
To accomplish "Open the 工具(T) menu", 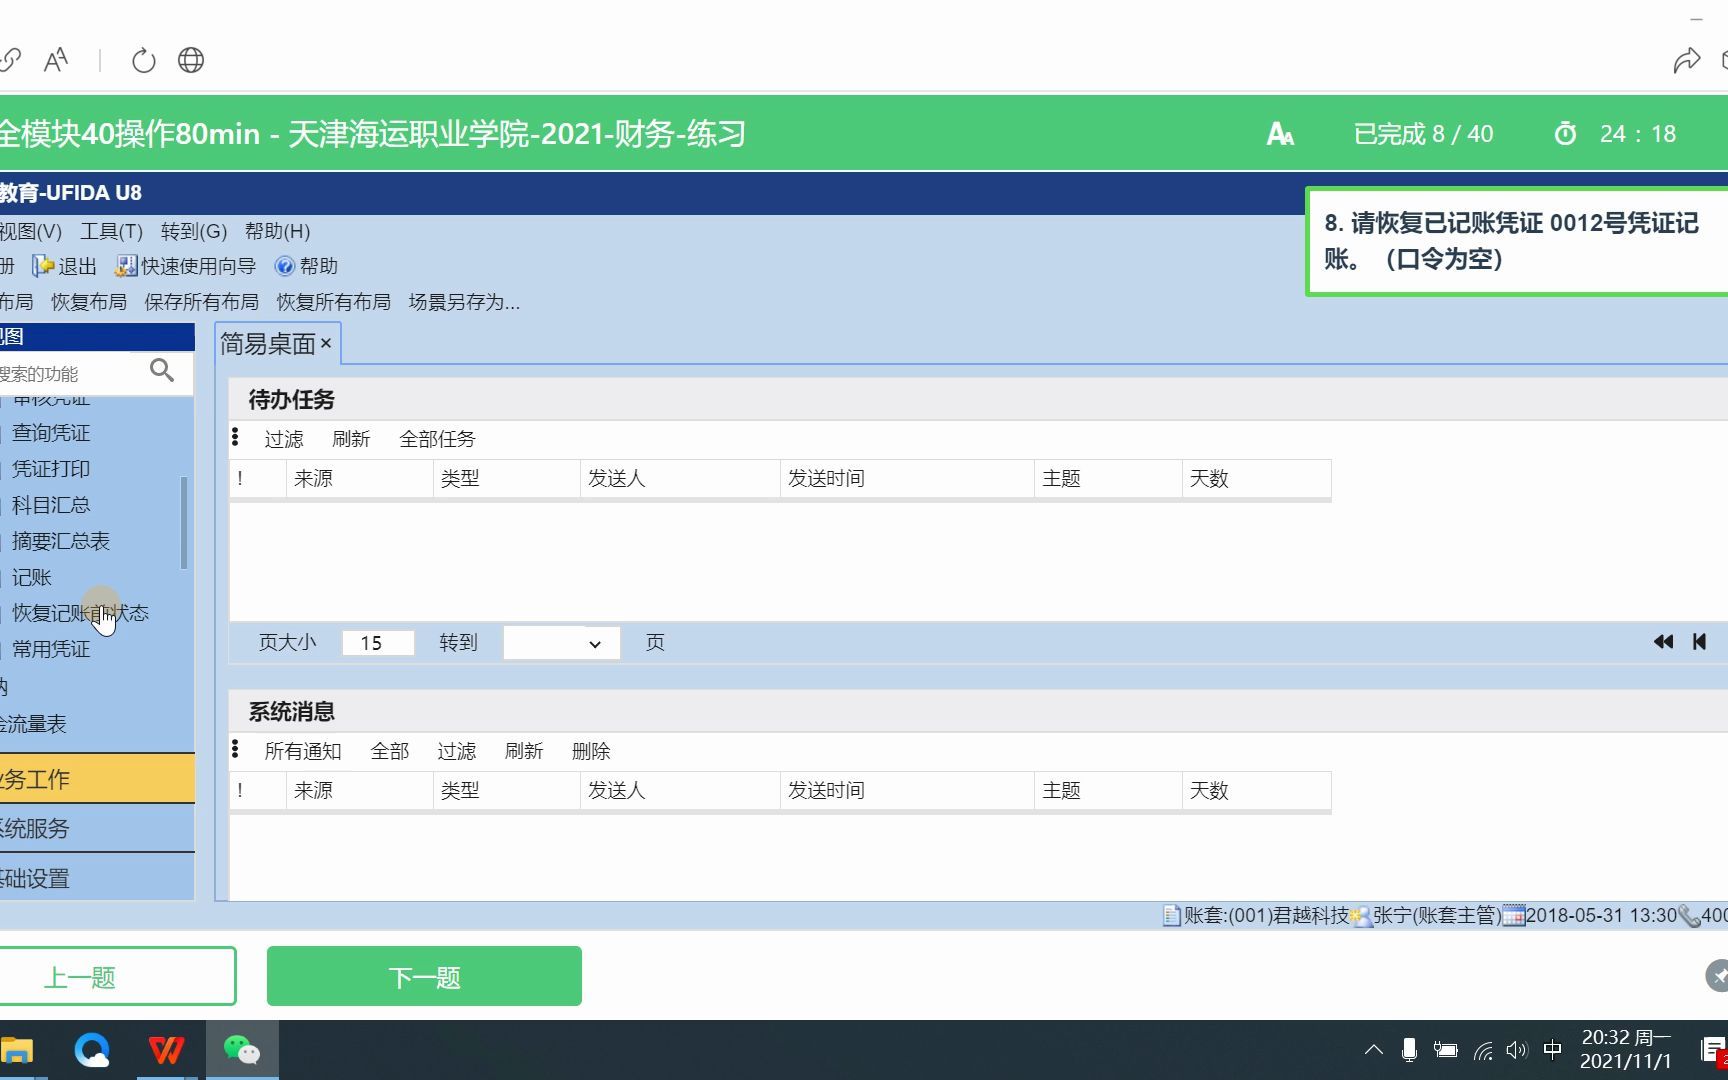I will pos(112,231).
